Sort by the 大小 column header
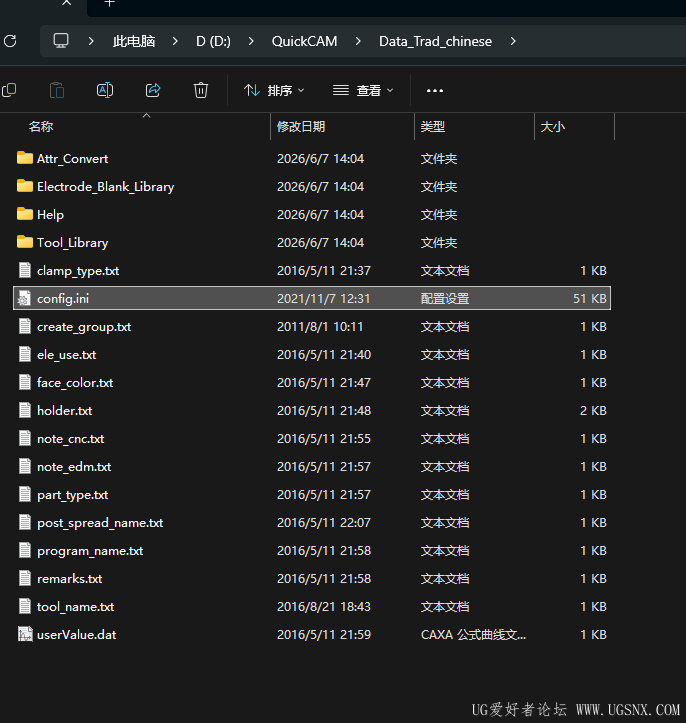 552,127
